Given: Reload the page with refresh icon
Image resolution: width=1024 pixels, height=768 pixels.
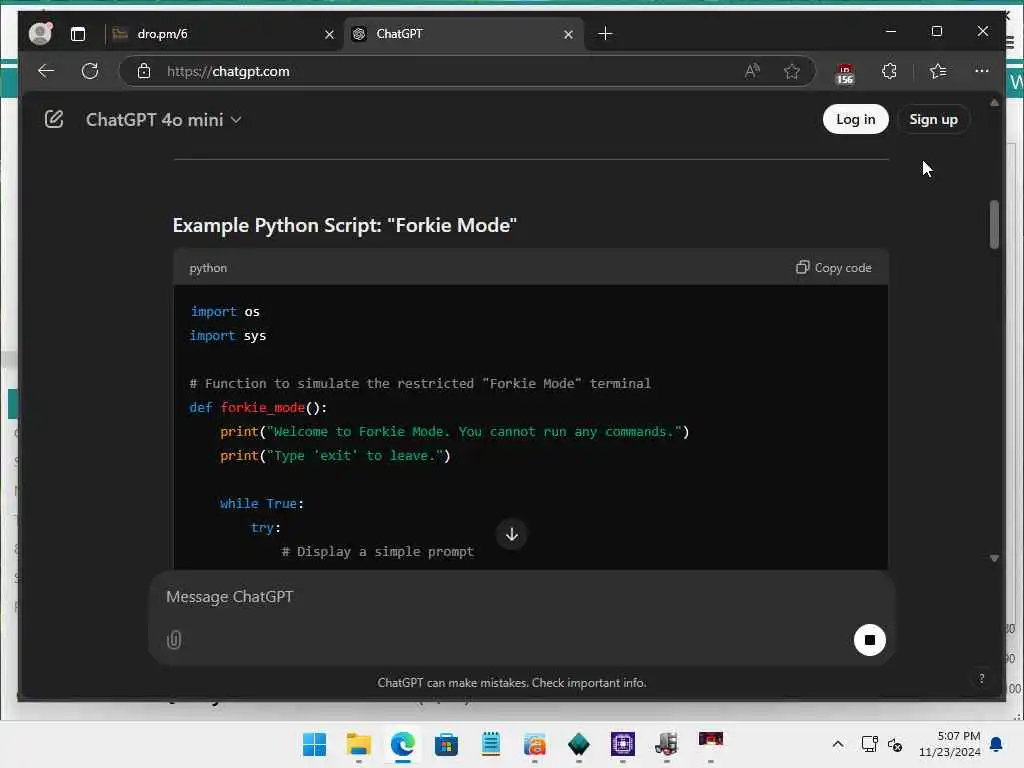Looking at the screenshot, I should (x=90, y=71).
